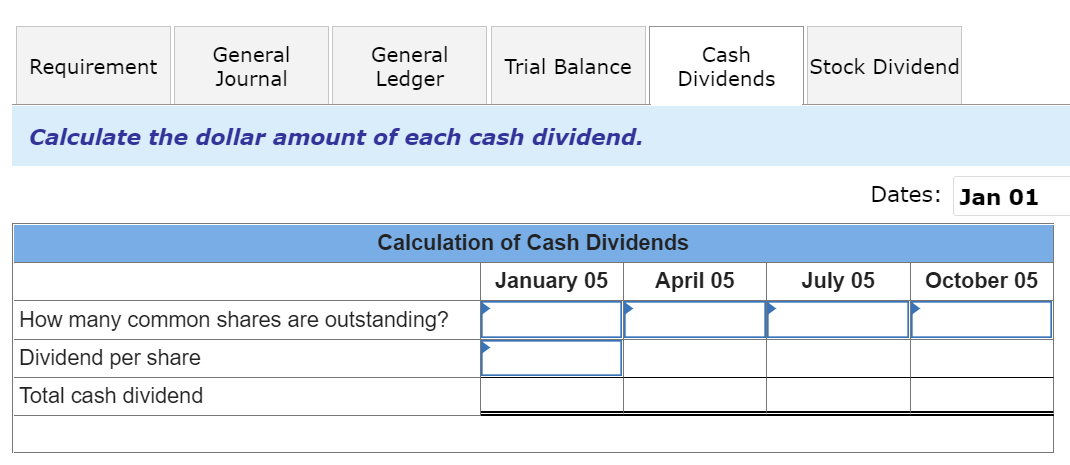The height and width of the screenshot is (465, 1070).
Task: Click the 'April 05' column header
Action: (x=695, y=281)
